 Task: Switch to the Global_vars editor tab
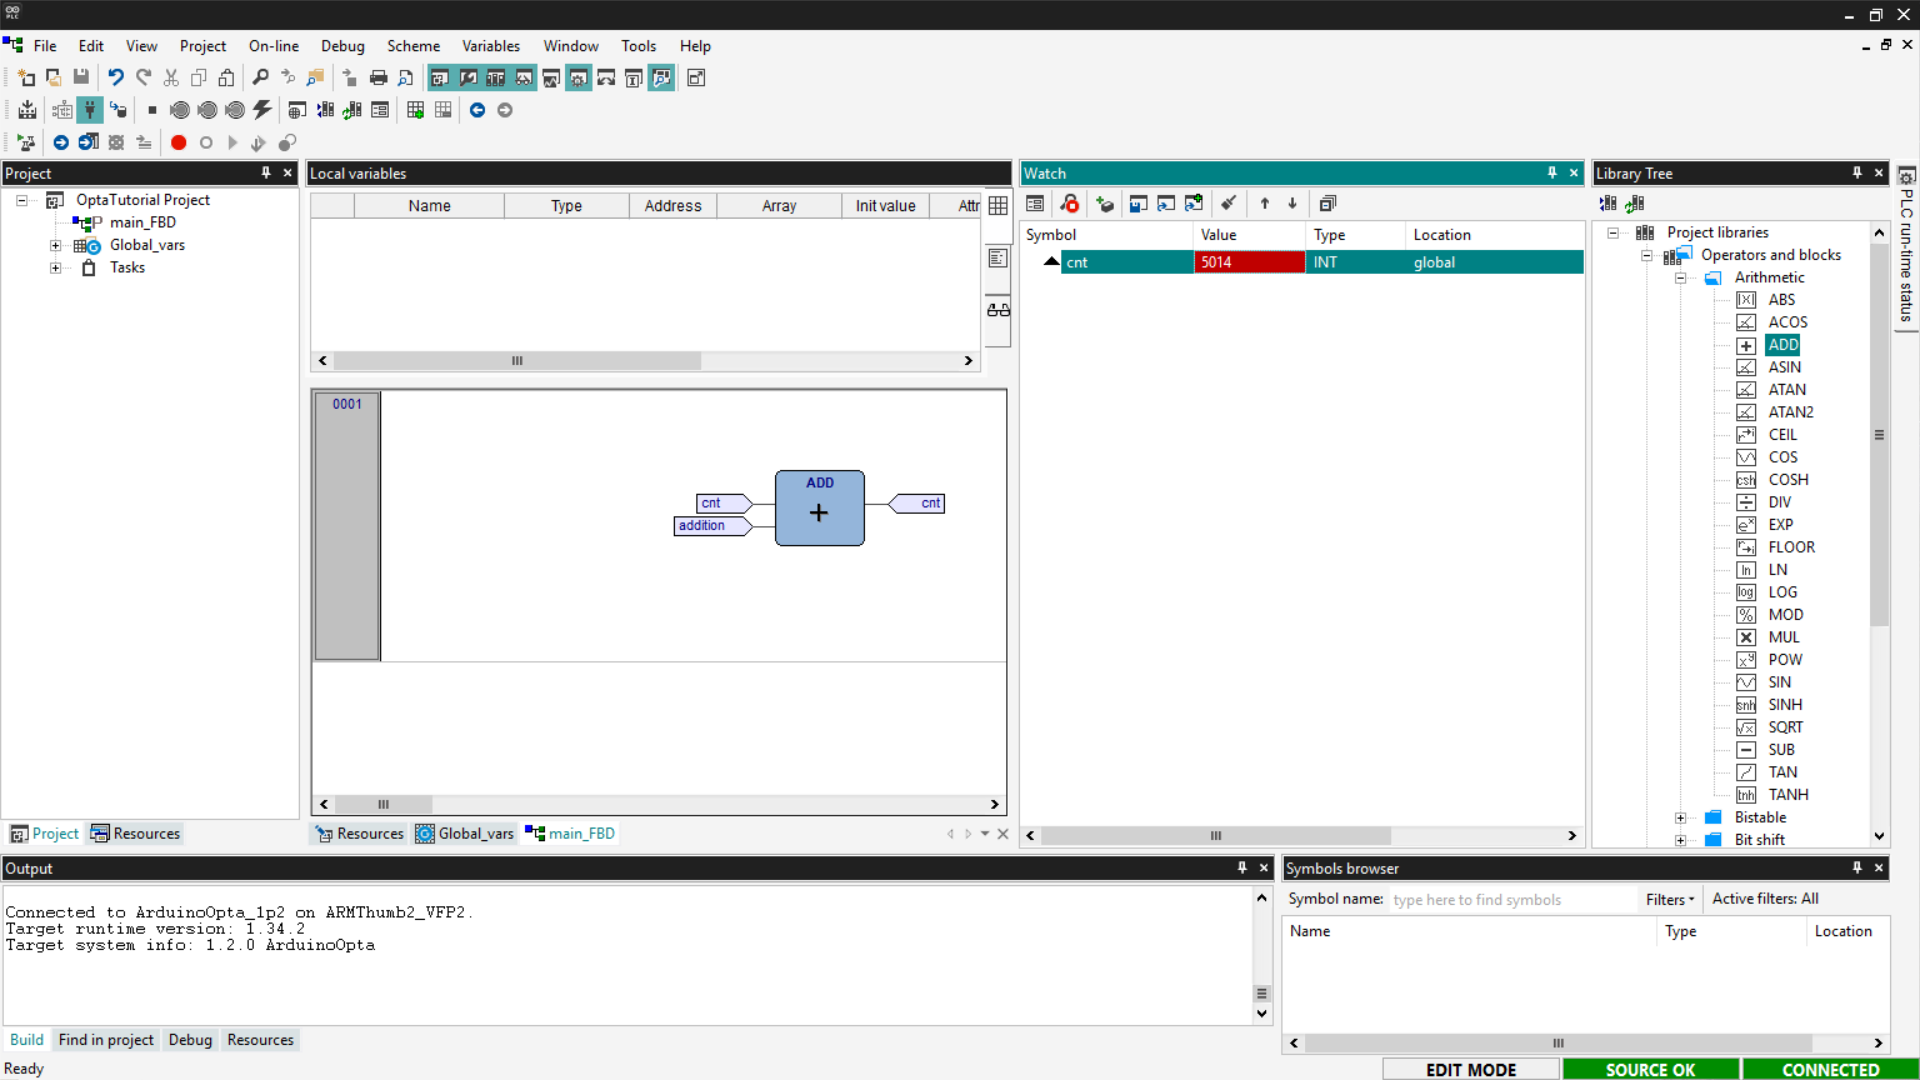pos(465,834)
